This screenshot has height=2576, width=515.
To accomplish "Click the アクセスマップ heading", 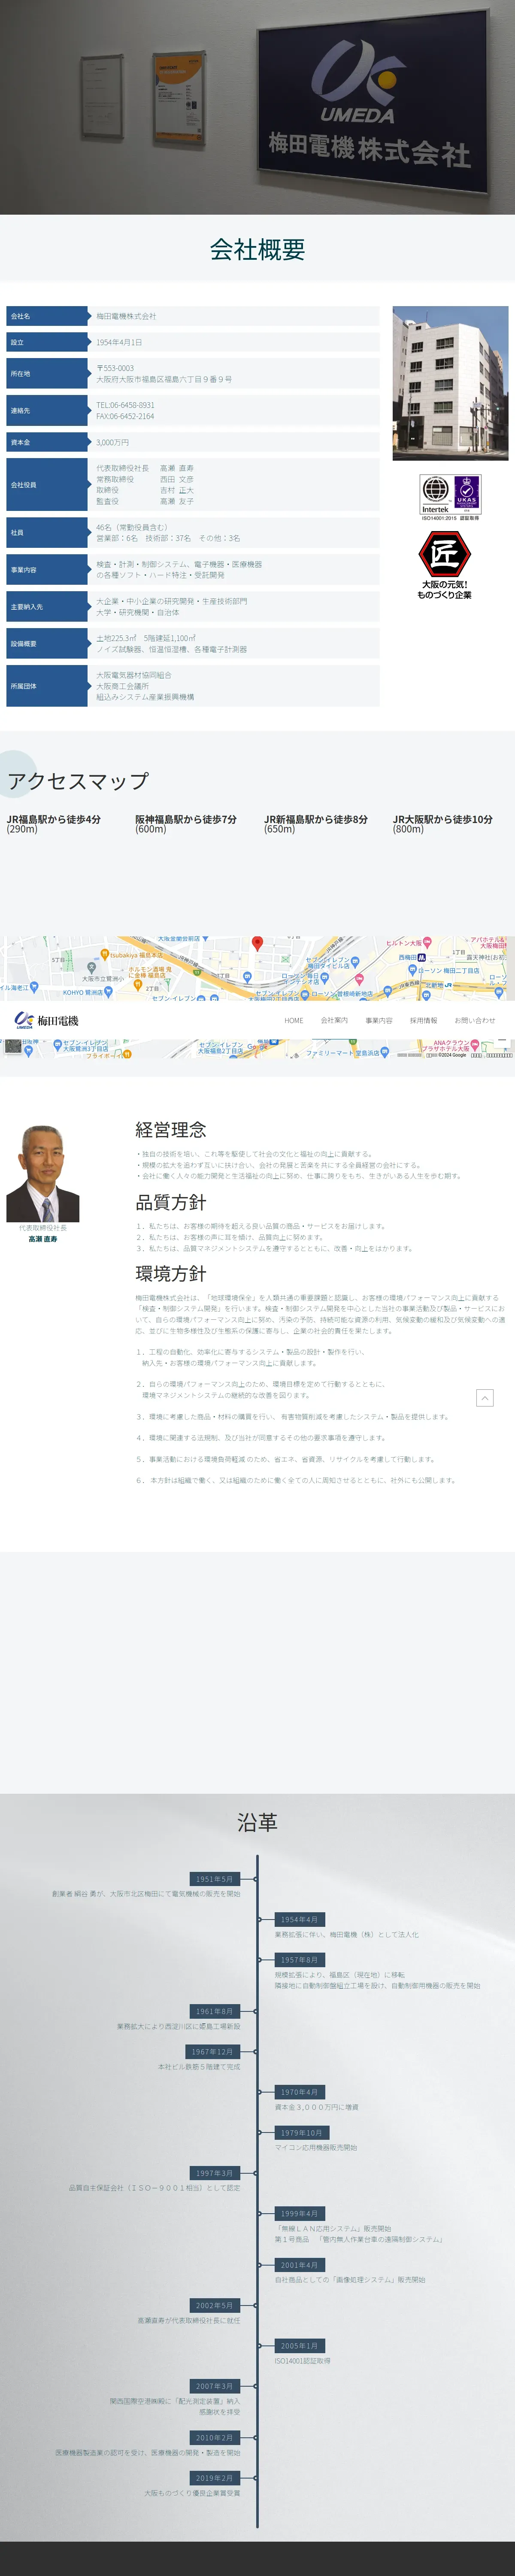I will coord(78,781).
